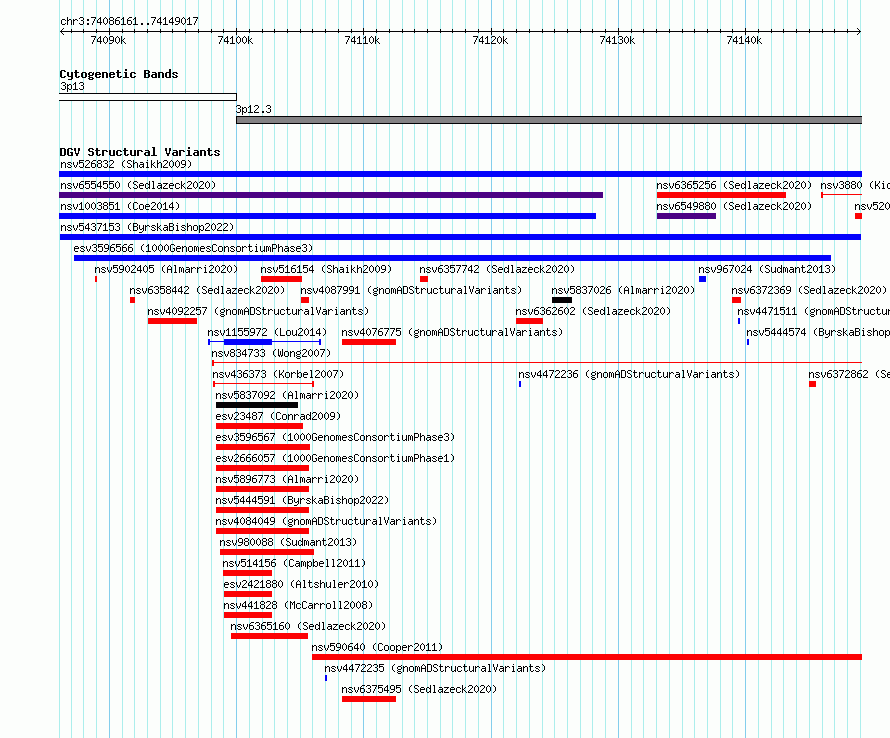The image size is (890, 738).
Task: Select the nsv6554550 (Sedlazeck2020) variant label
Action: [x=138, y=185]
